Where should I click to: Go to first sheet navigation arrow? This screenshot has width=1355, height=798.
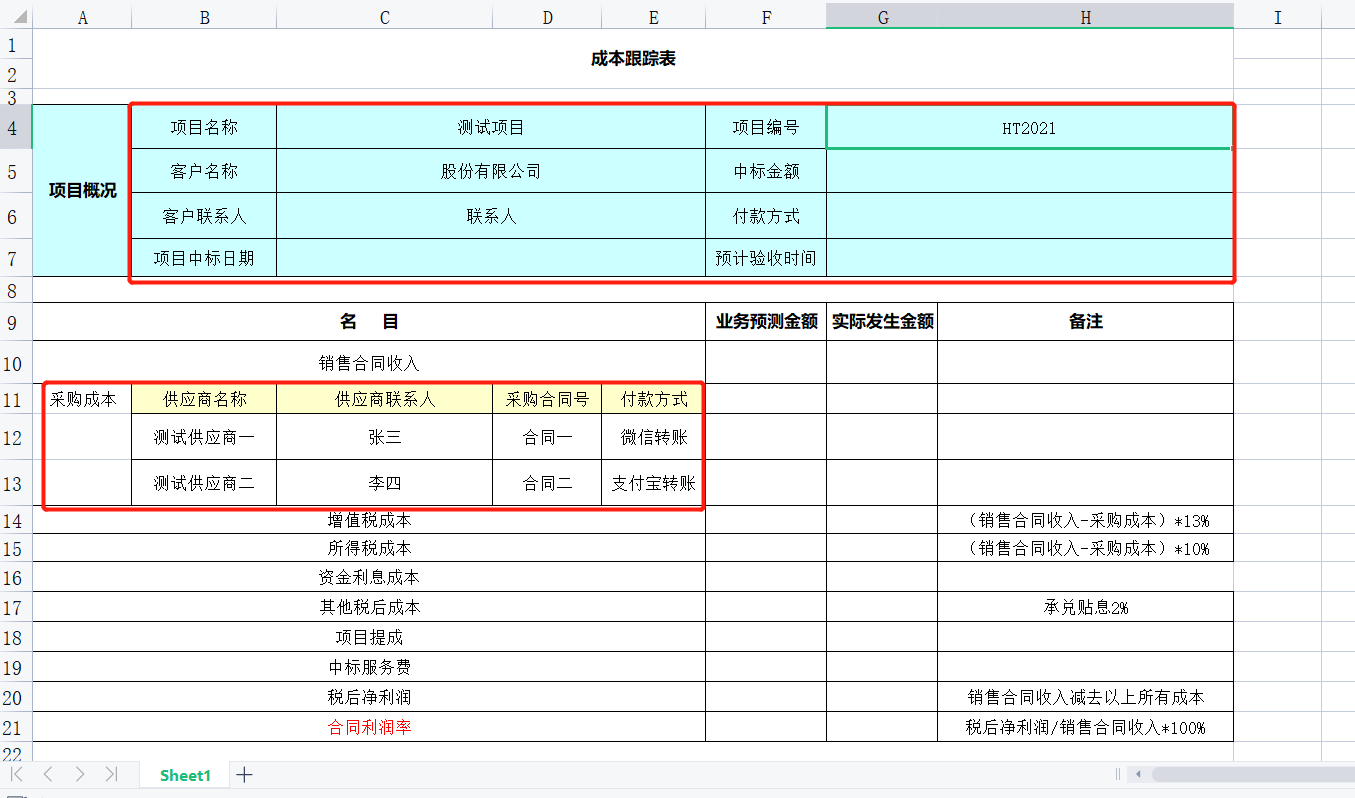coord(17,774)
